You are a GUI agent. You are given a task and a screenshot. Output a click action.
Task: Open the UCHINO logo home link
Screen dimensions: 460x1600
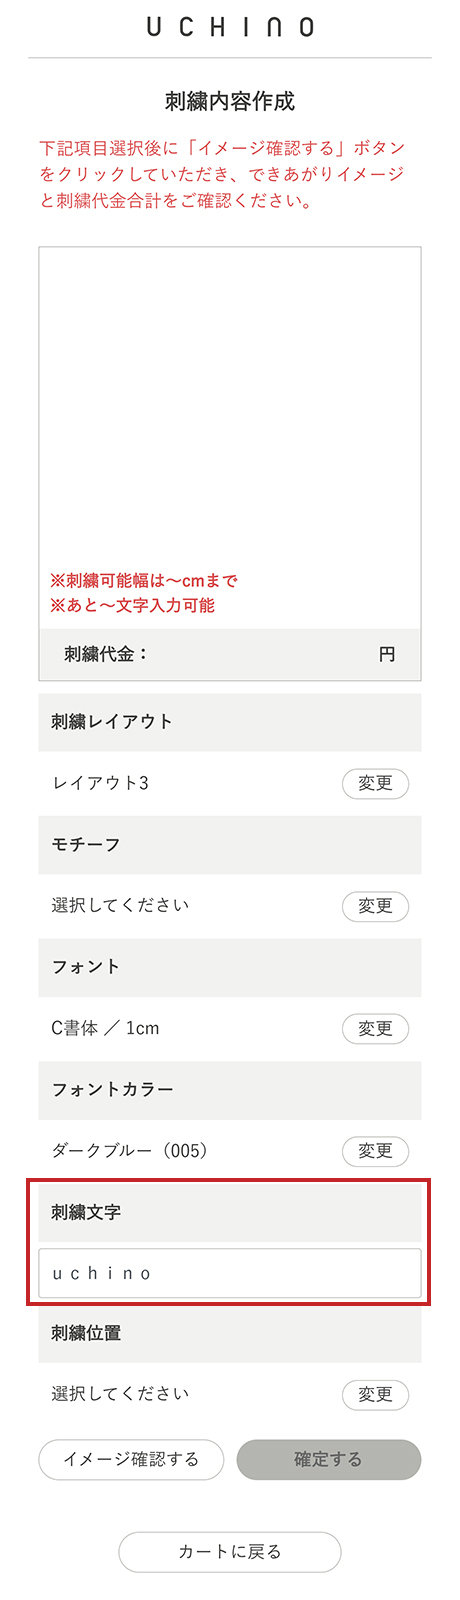pos(230,27)
